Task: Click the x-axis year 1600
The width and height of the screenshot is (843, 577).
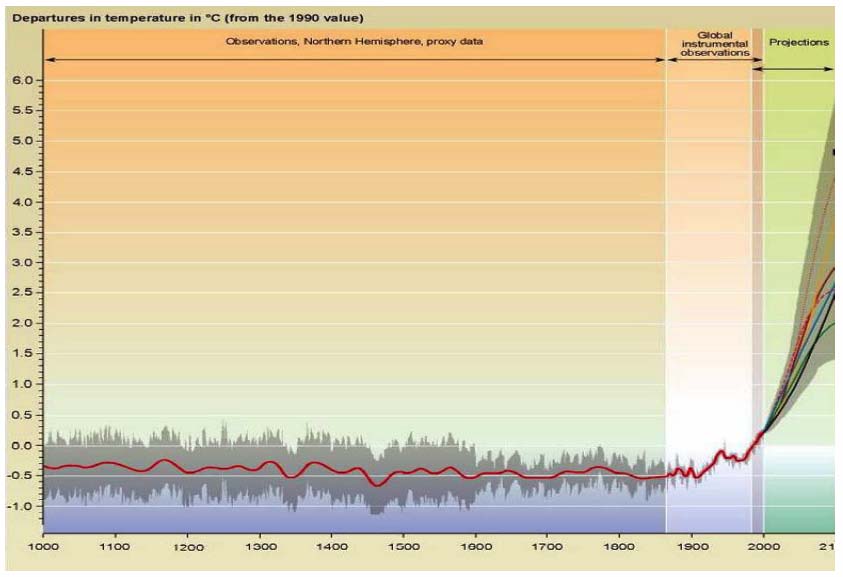Action: (x=476, y=547)
